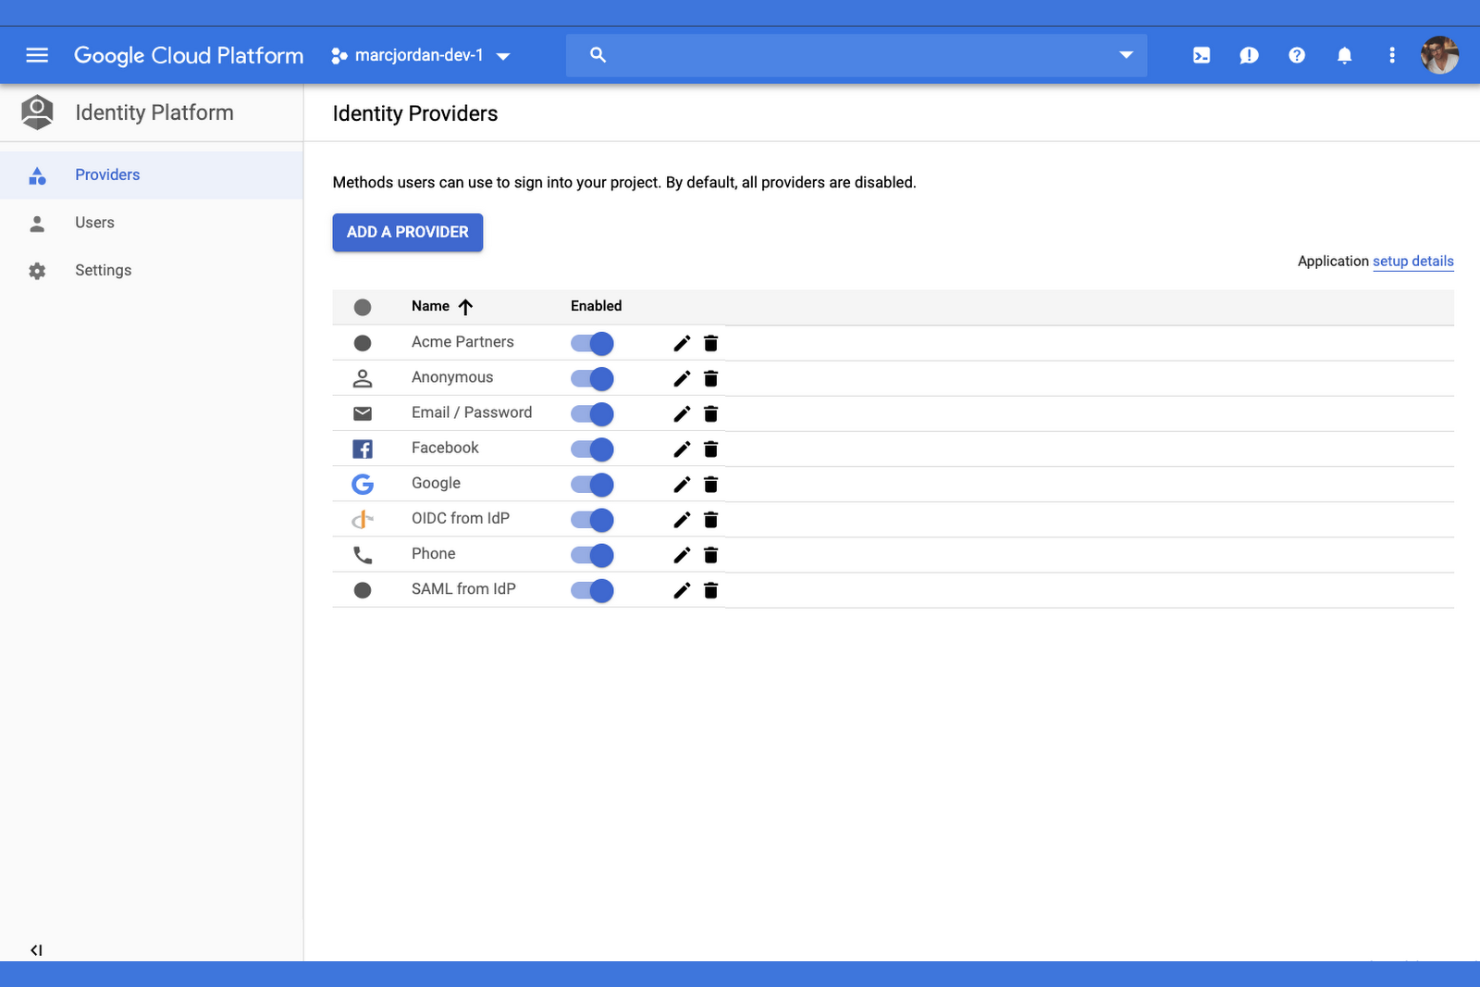Edit the Facebook provider with the pencil icon
Image resolution: width=1480 pixels, height=987 pixels.
pos(681,449)
